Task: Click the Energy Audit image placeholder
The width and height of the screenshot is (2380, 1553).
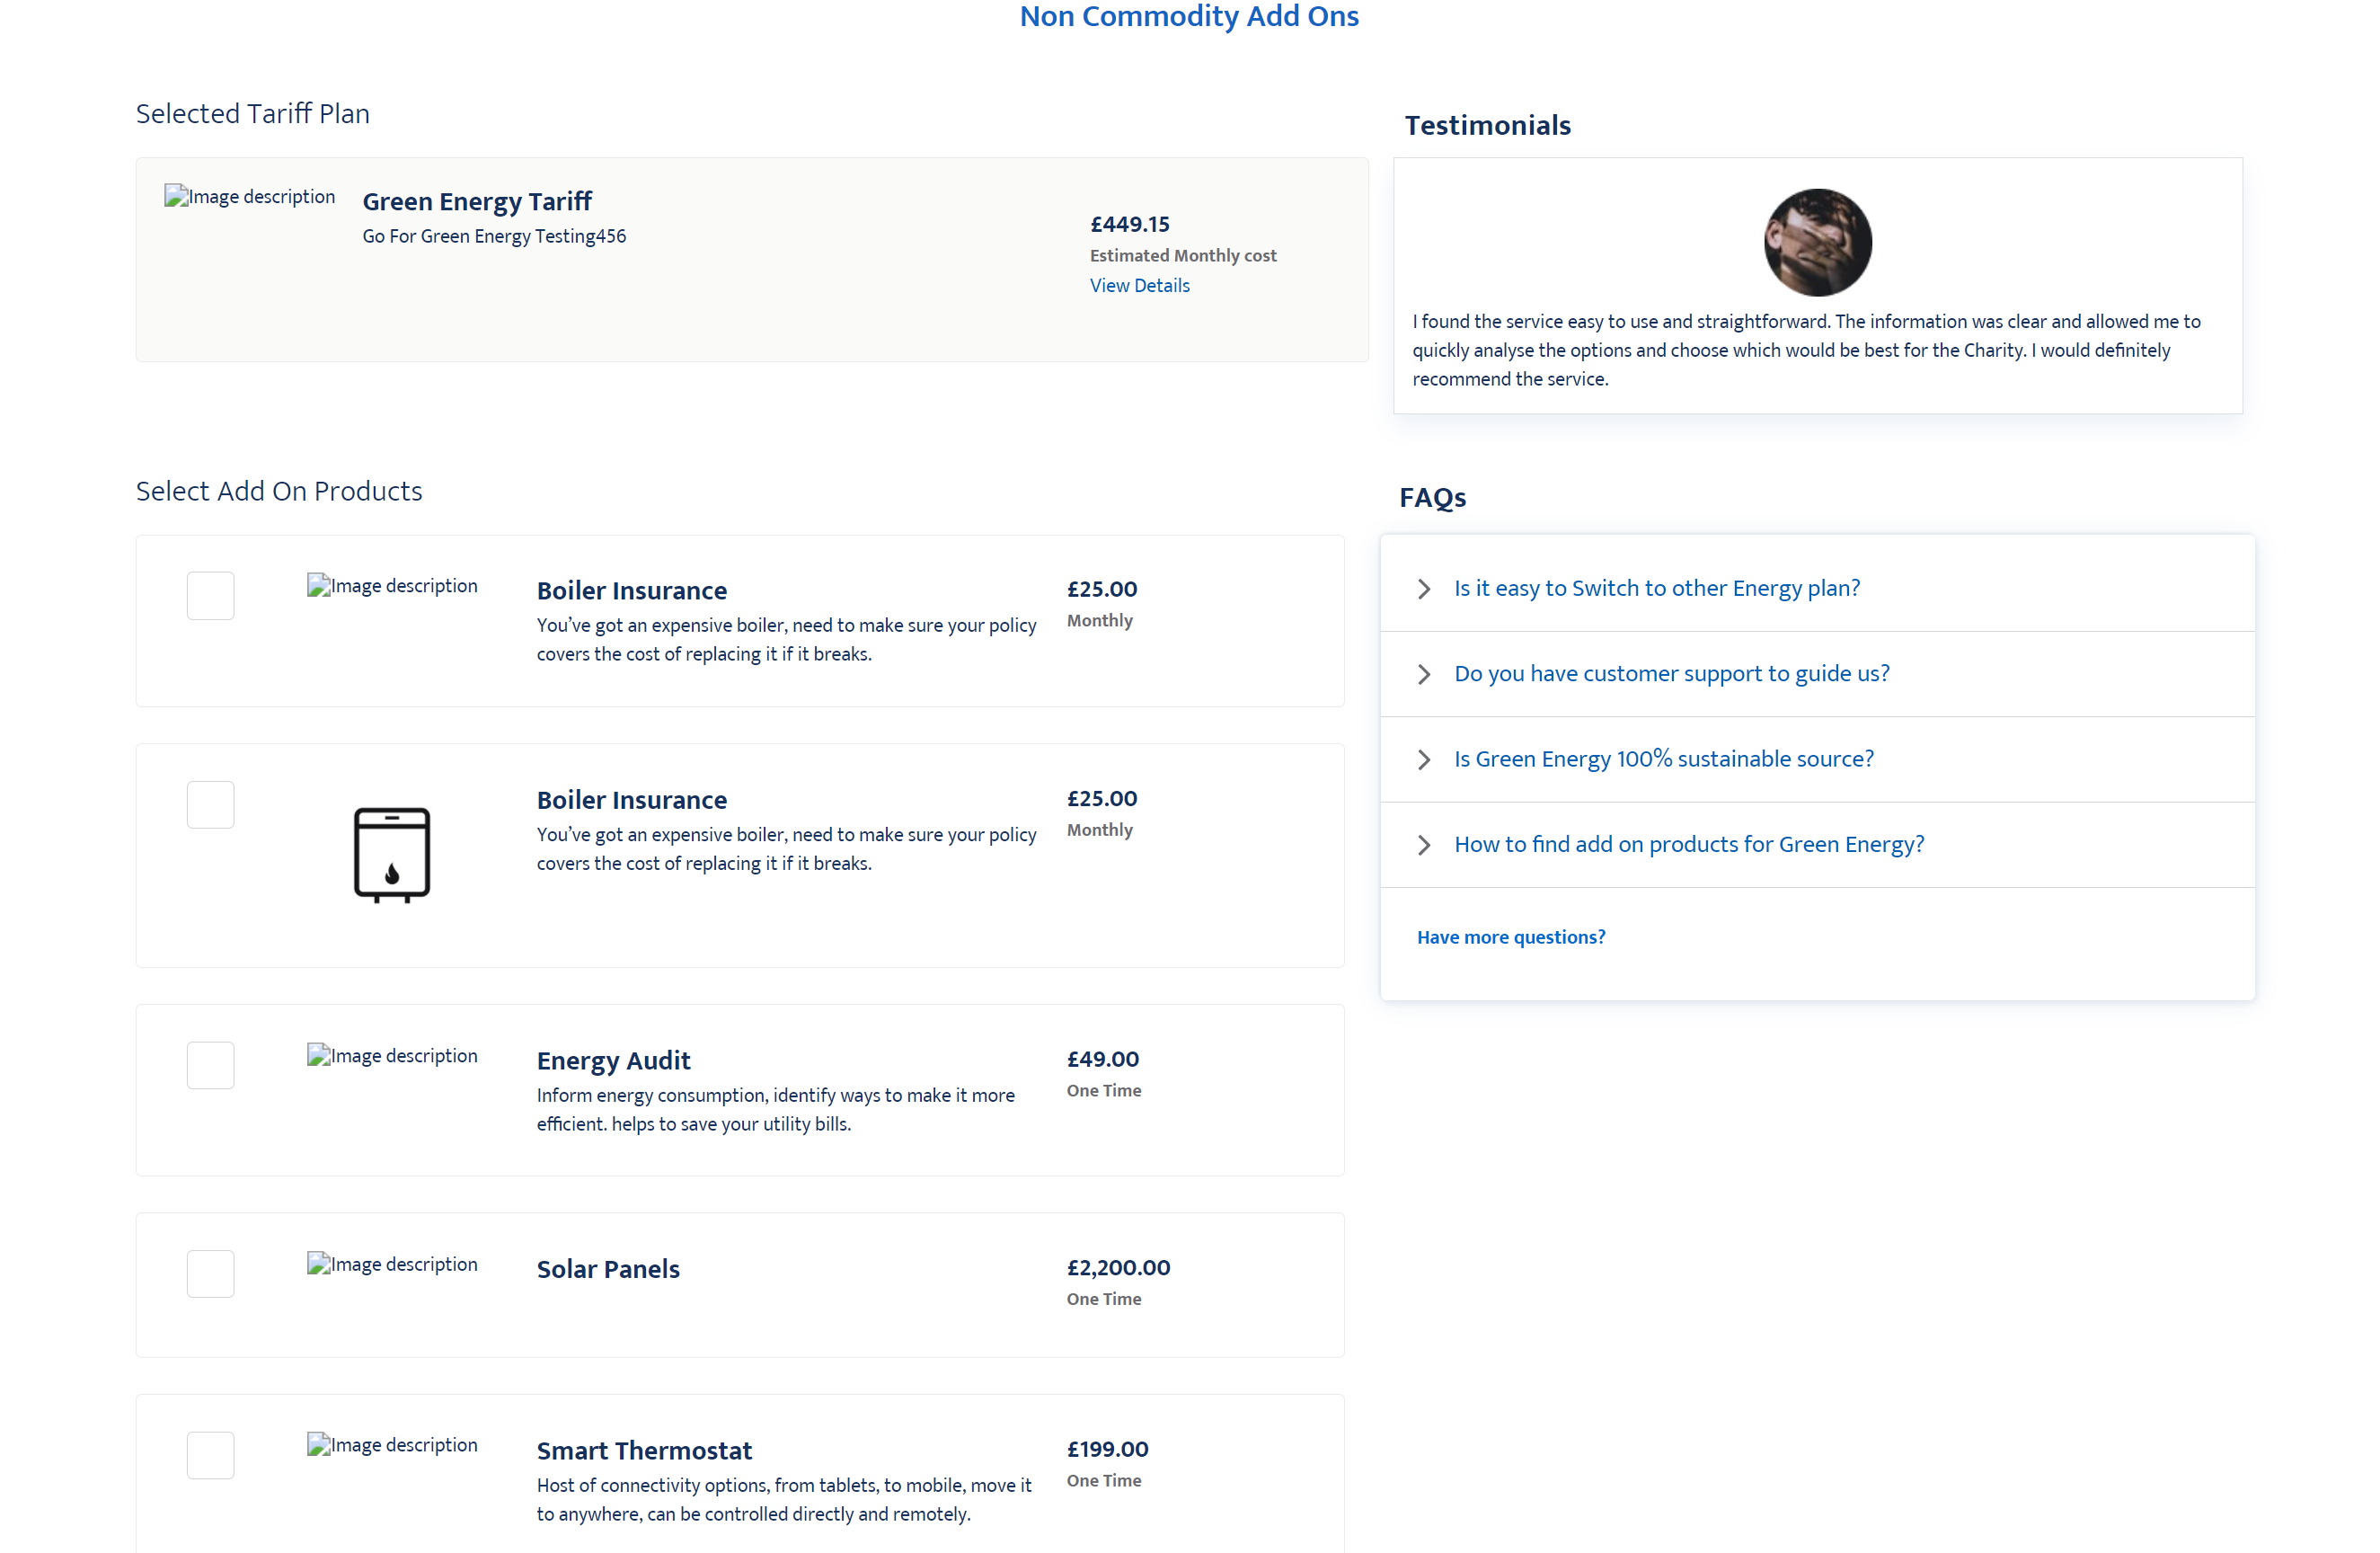Action: 392,1055
